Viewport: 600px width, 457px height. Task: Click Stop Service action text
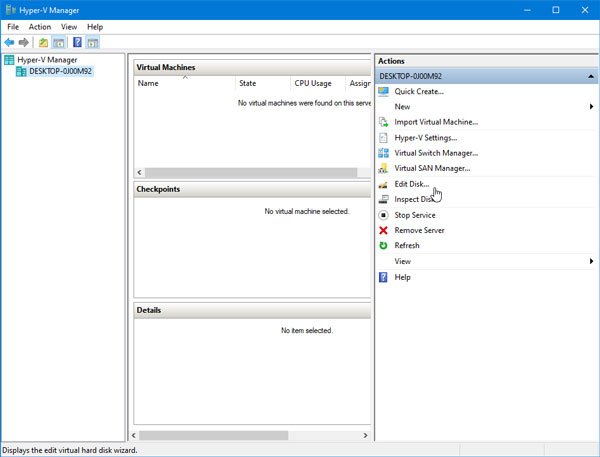[415, 215]
